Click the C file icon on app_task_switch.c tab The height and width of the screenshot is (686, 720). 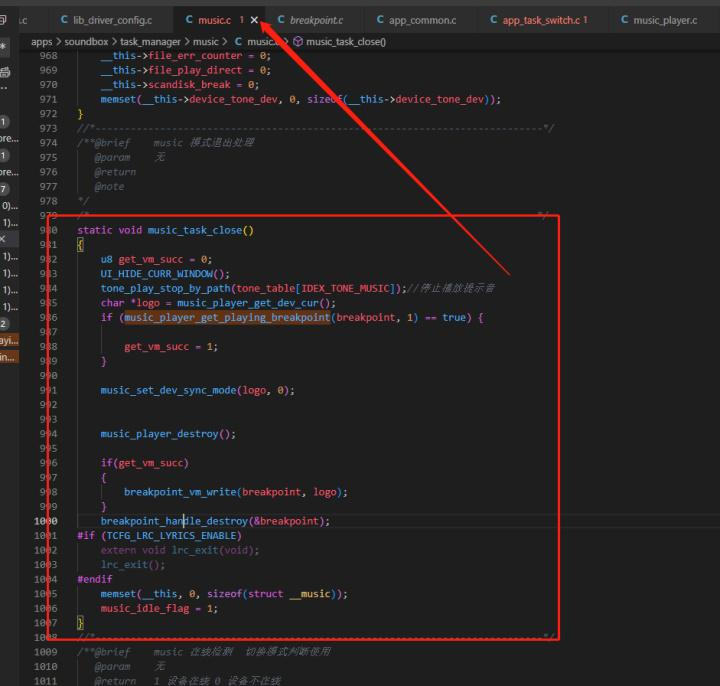[x=494, y=20]
